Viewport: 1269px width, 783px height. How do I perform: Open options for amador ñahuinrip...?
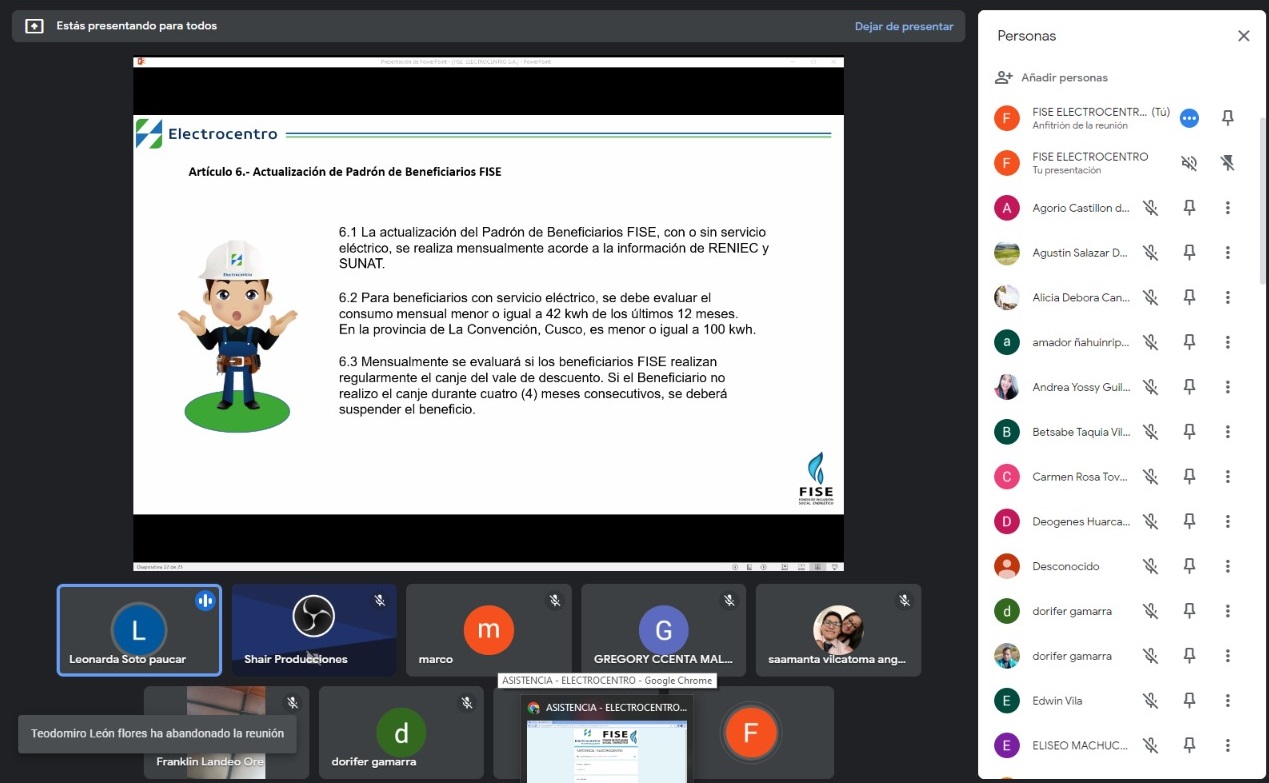[1228, 342]
